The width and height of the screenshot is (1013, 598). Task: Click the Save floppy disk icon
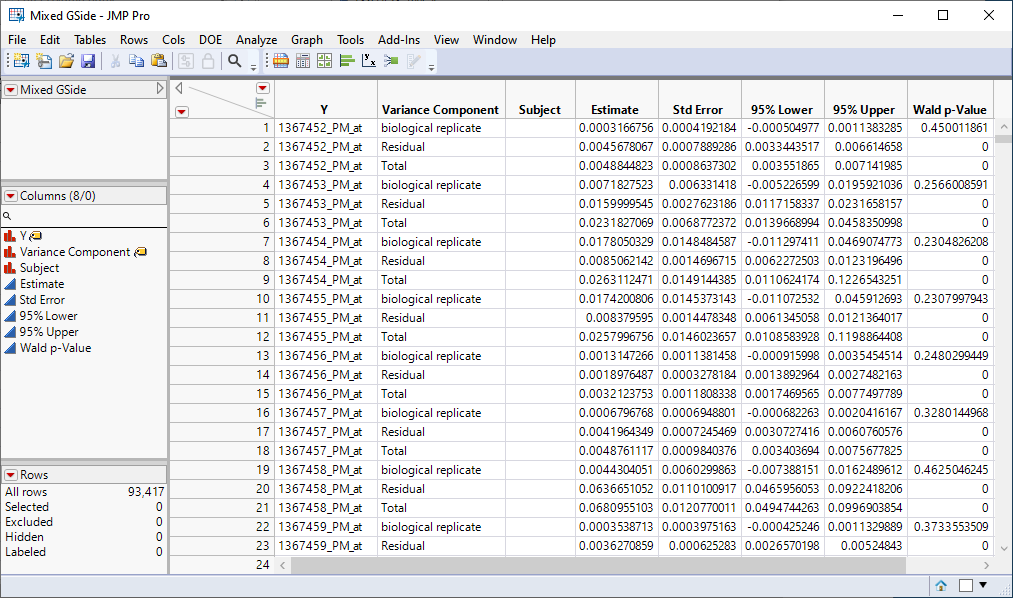pyautogui.click(x=88, y=61)
